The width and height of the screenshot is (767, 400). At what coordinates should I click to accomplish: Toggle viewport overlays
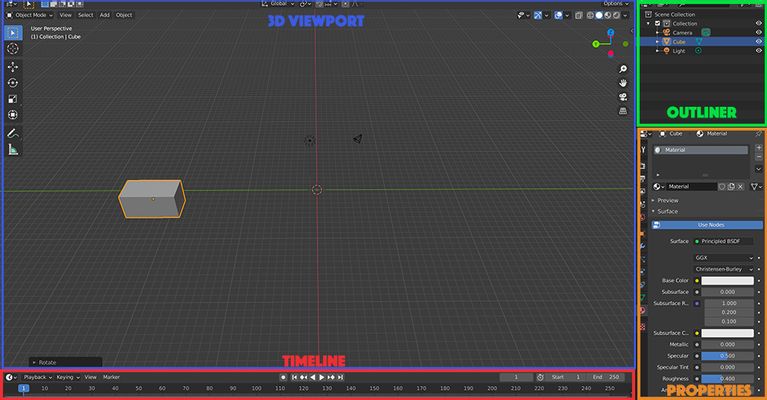pyautogui.click(x=559, y=16)
